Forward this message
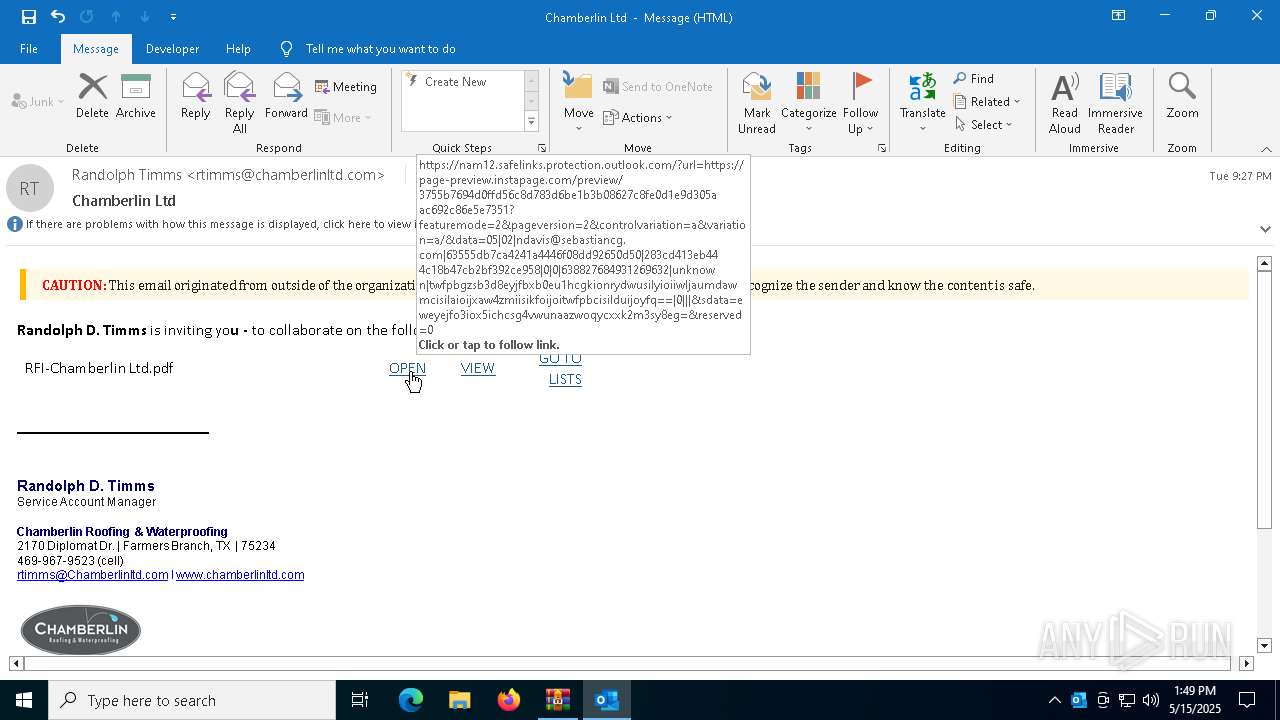 tap(286, 96)
